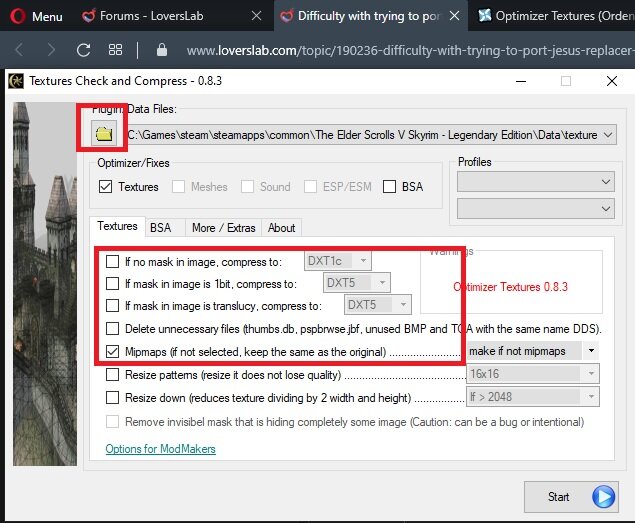Click the Profiles group label

click(x=475, y=162)
